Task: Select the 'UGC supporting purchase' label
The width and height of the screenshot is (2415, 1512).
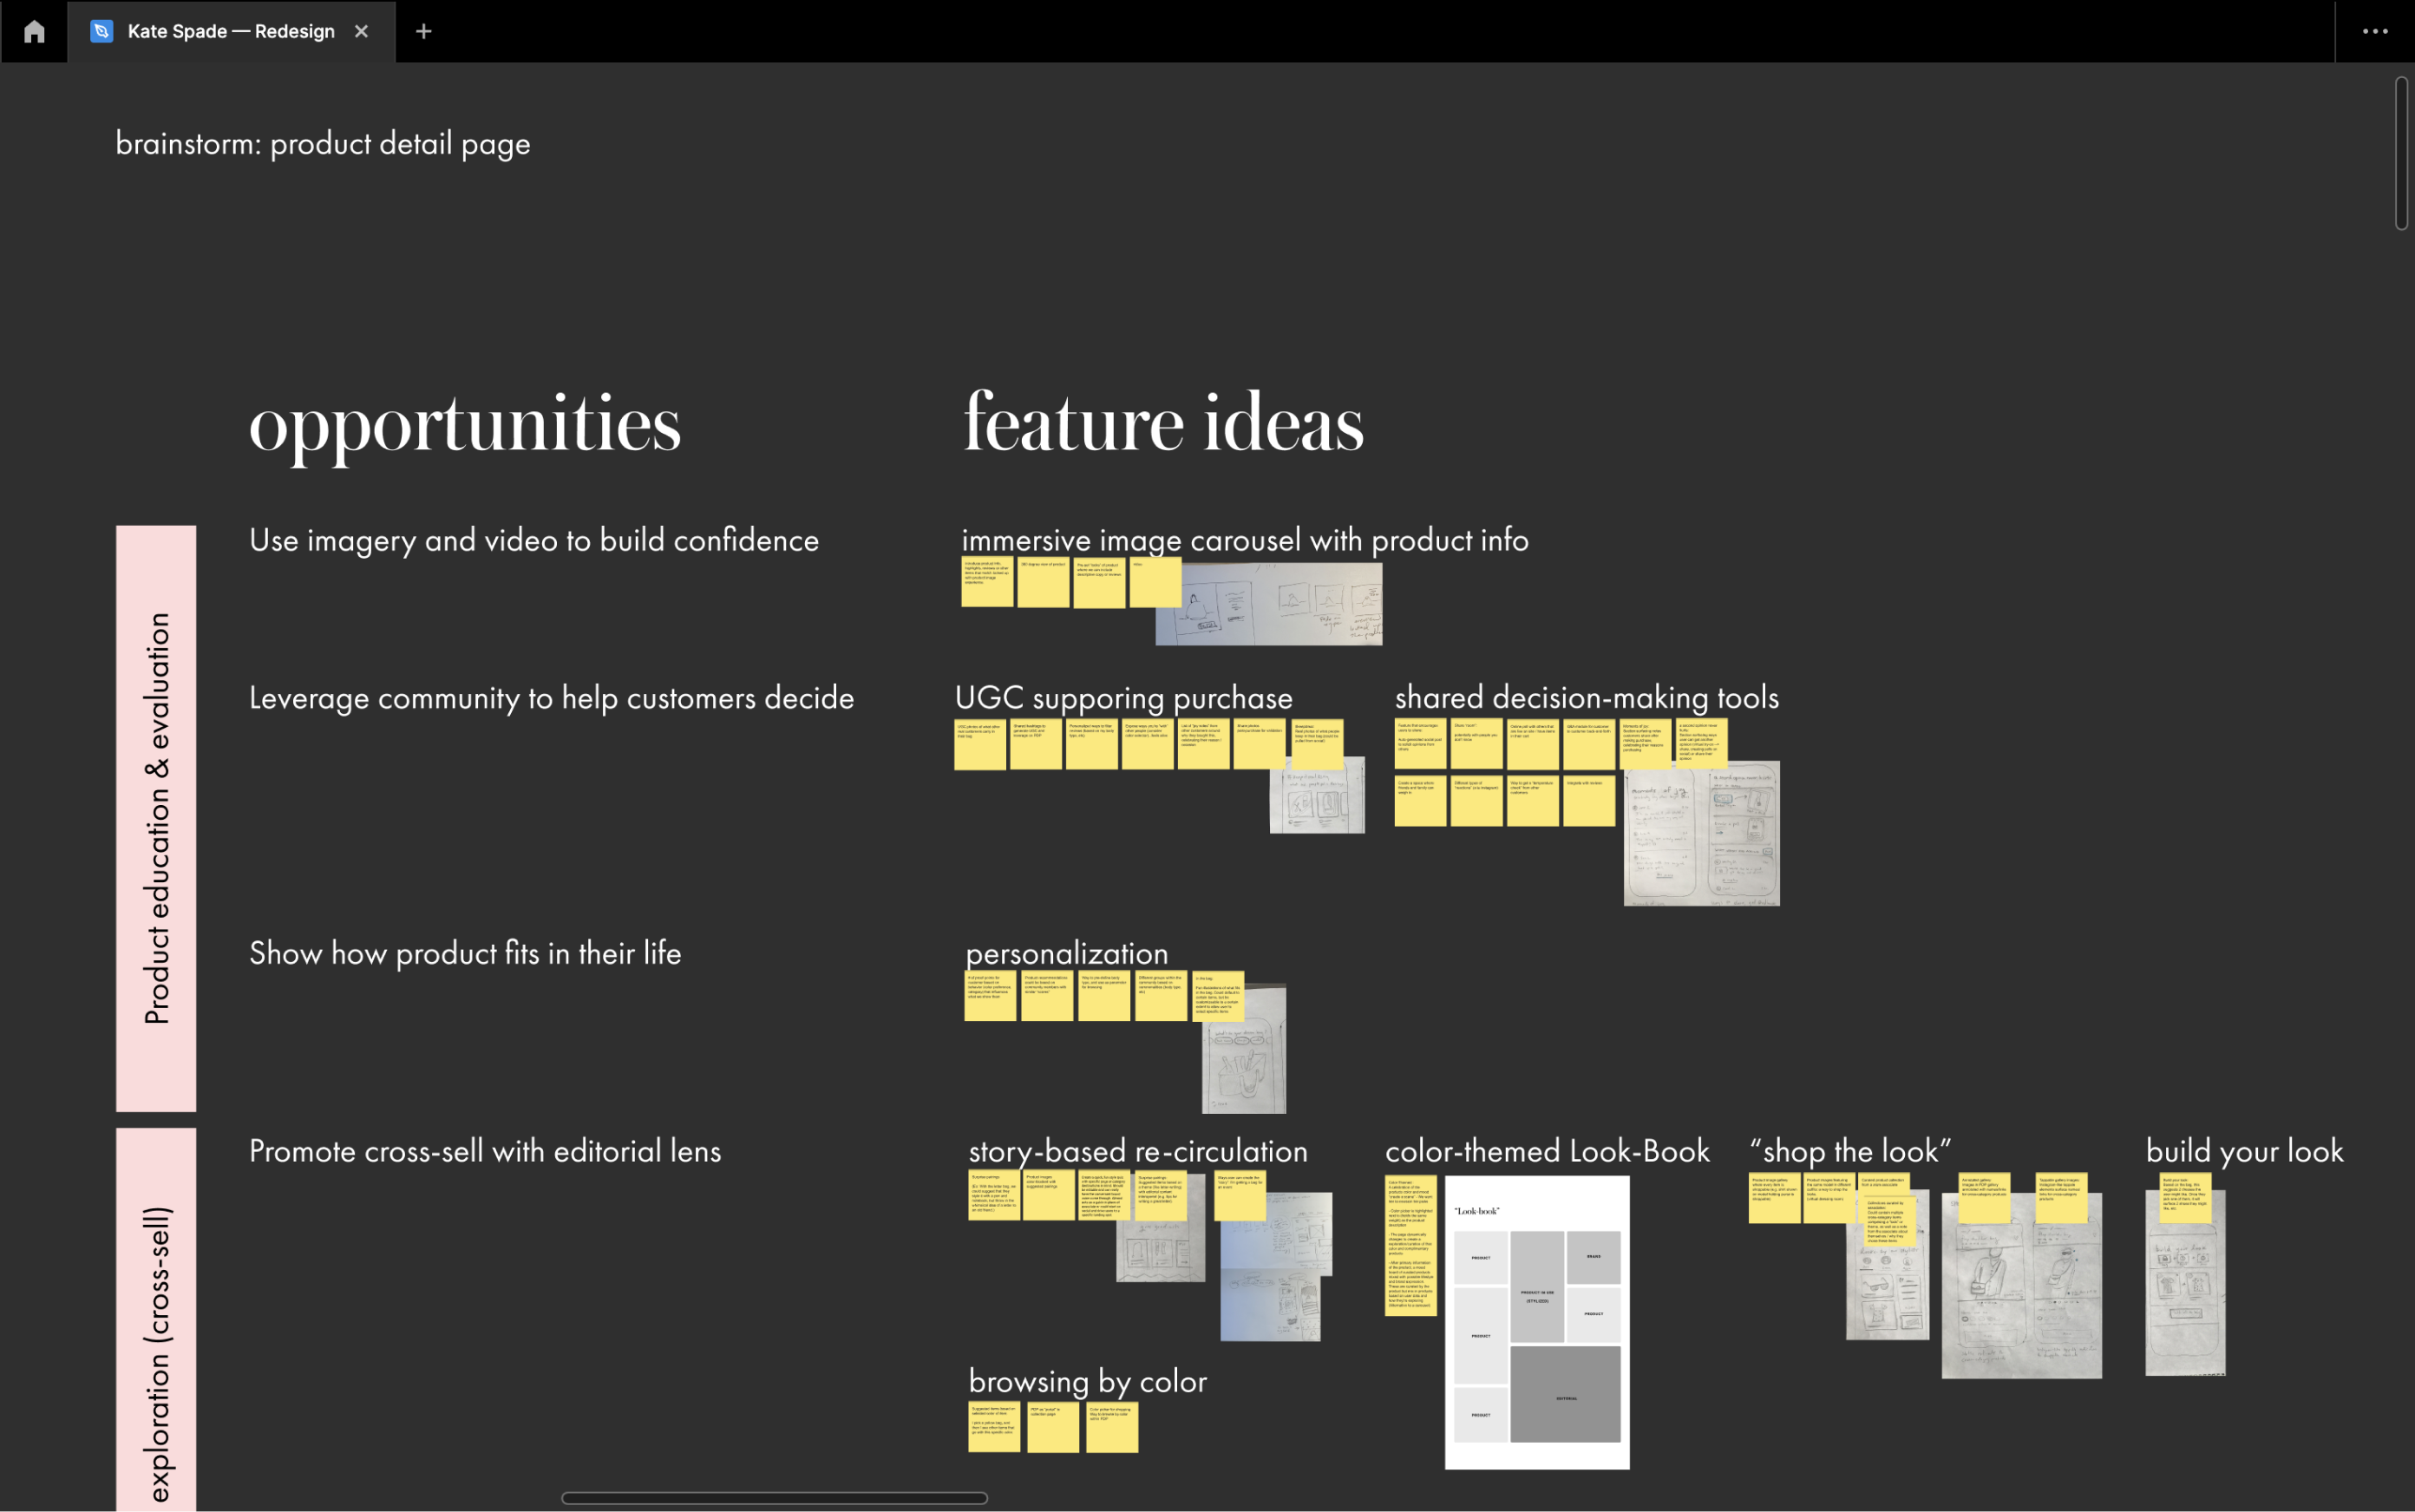Action: click(x=1124, y=698)
